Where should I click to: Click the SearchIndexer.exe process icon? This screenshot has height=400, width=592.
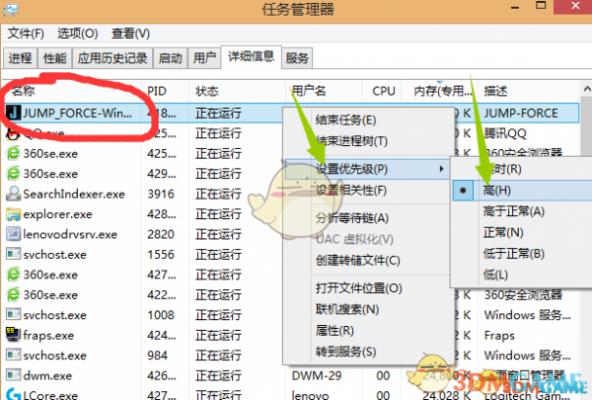click(x=13, y=194)
